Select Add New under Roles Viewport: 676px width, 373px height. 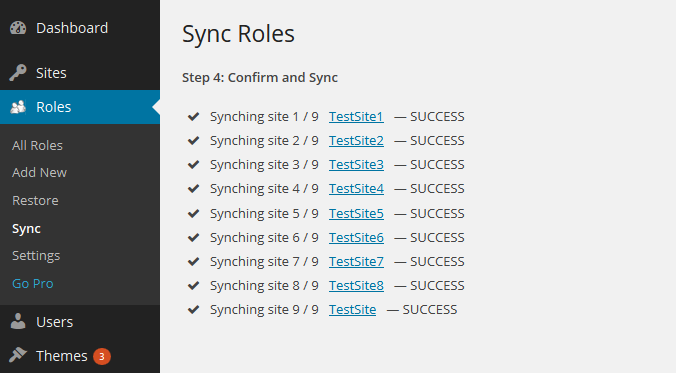[x=40, y=172]
